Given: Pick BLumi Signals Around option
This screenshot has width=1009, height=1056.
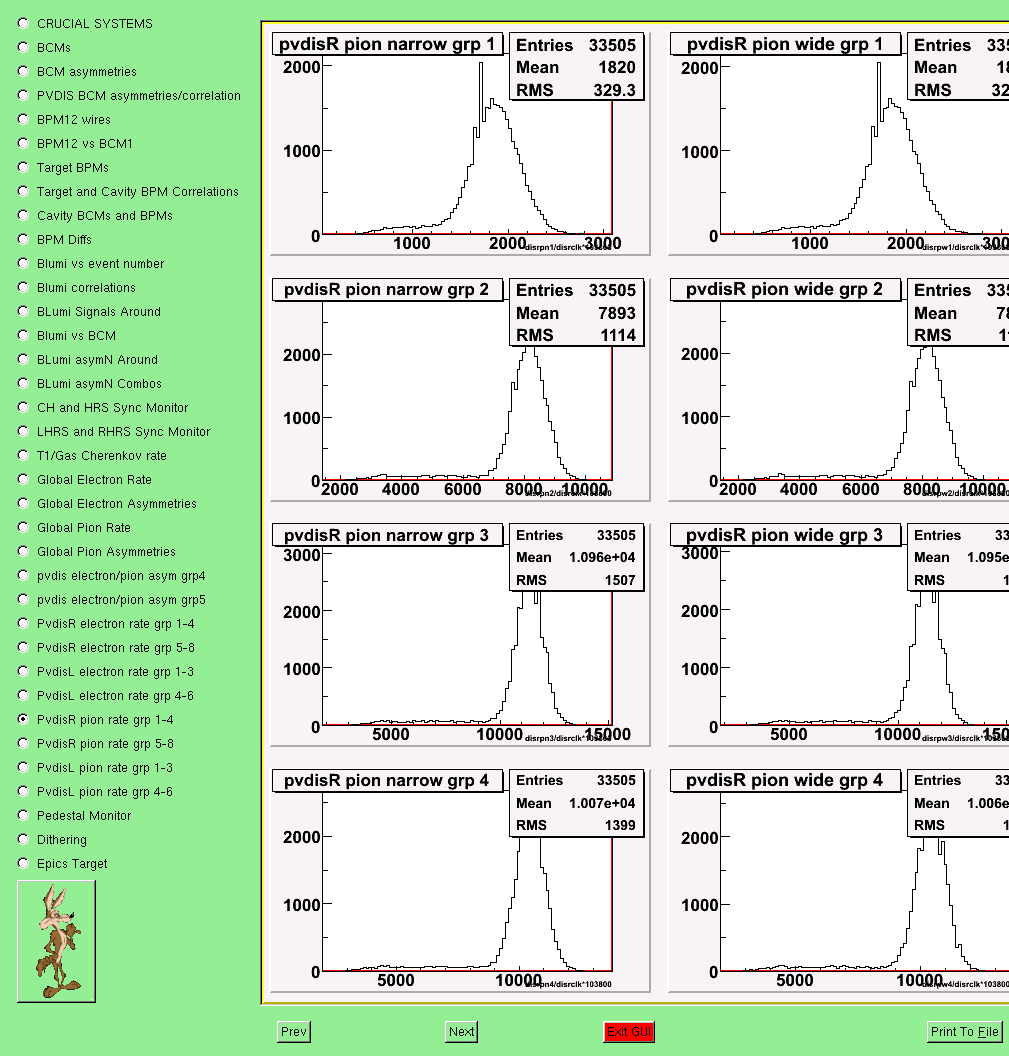Looking at the screenshot, I should (24, 312).
